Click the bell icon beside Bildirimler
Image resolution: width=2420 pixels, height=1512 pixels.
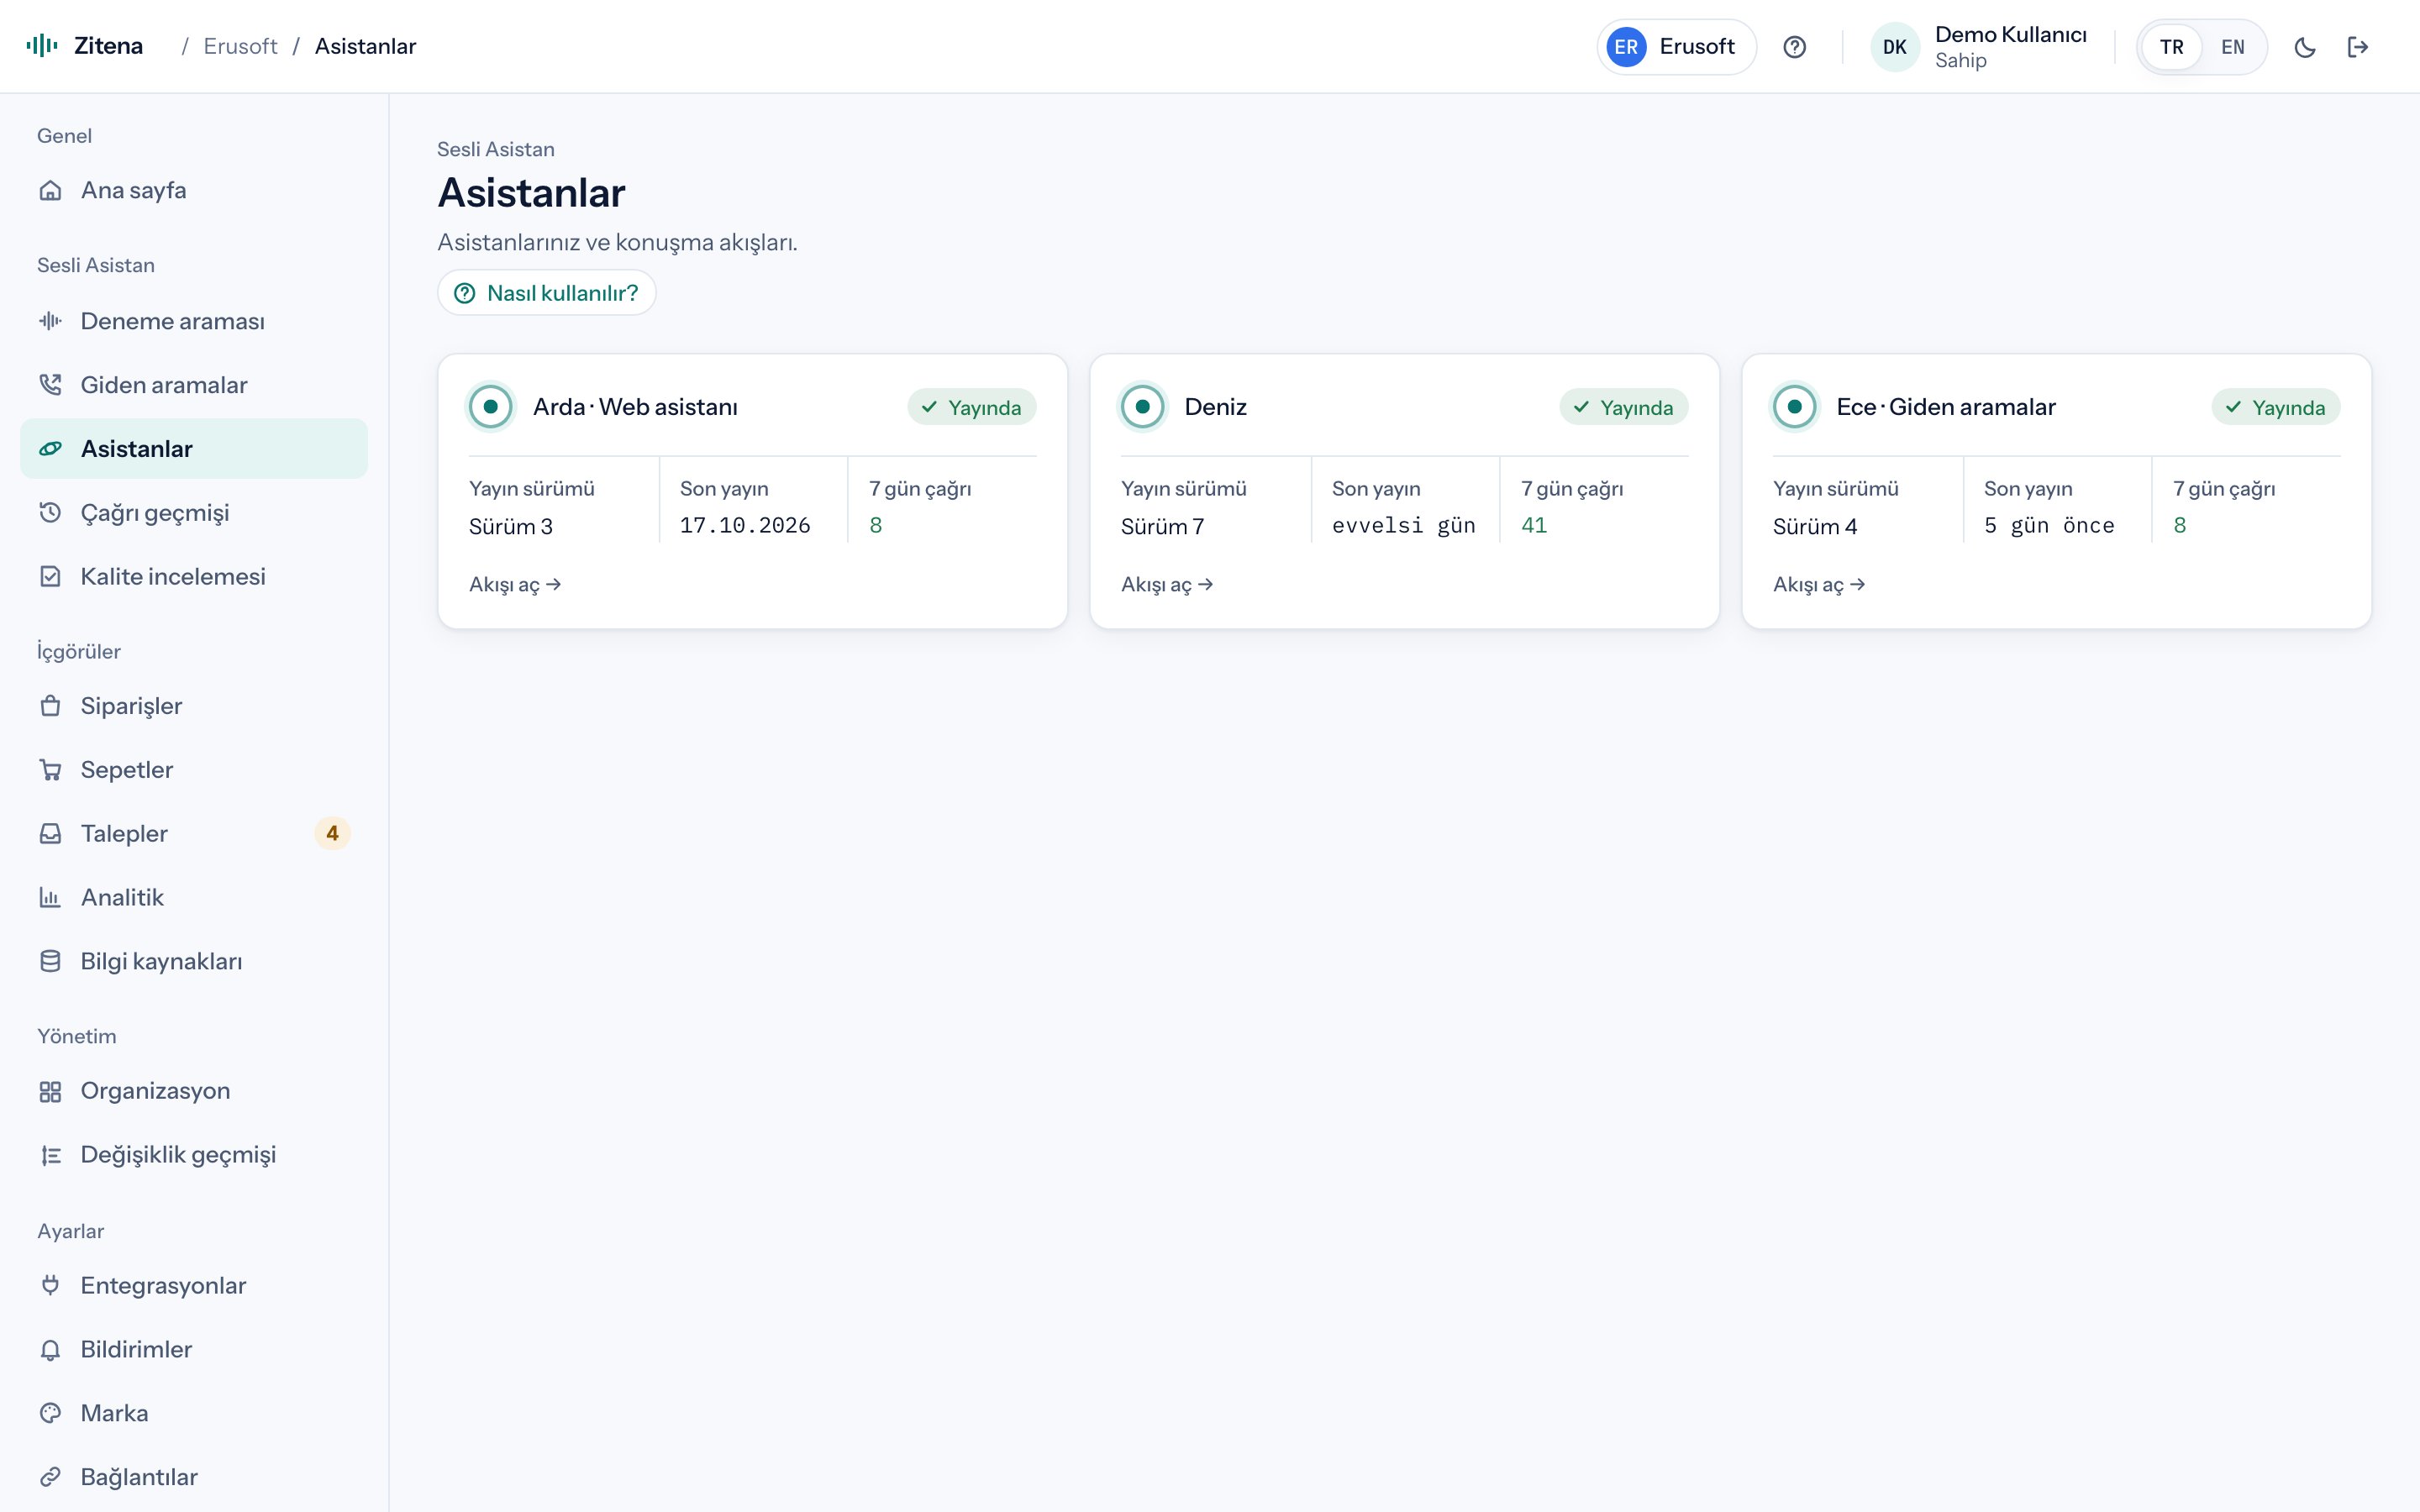pyautogui.click(x=50, y=1350)
